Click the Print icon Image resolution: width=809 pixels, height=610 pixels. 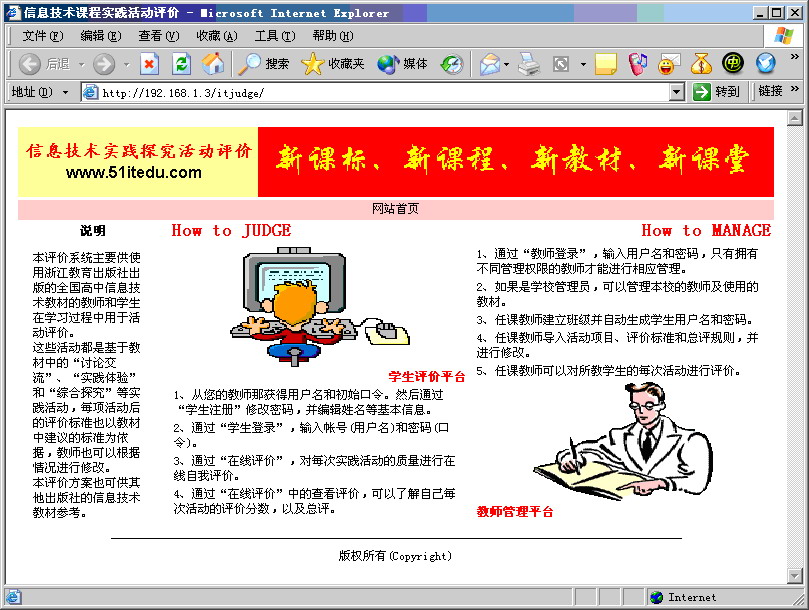click(x=529, y=64)
